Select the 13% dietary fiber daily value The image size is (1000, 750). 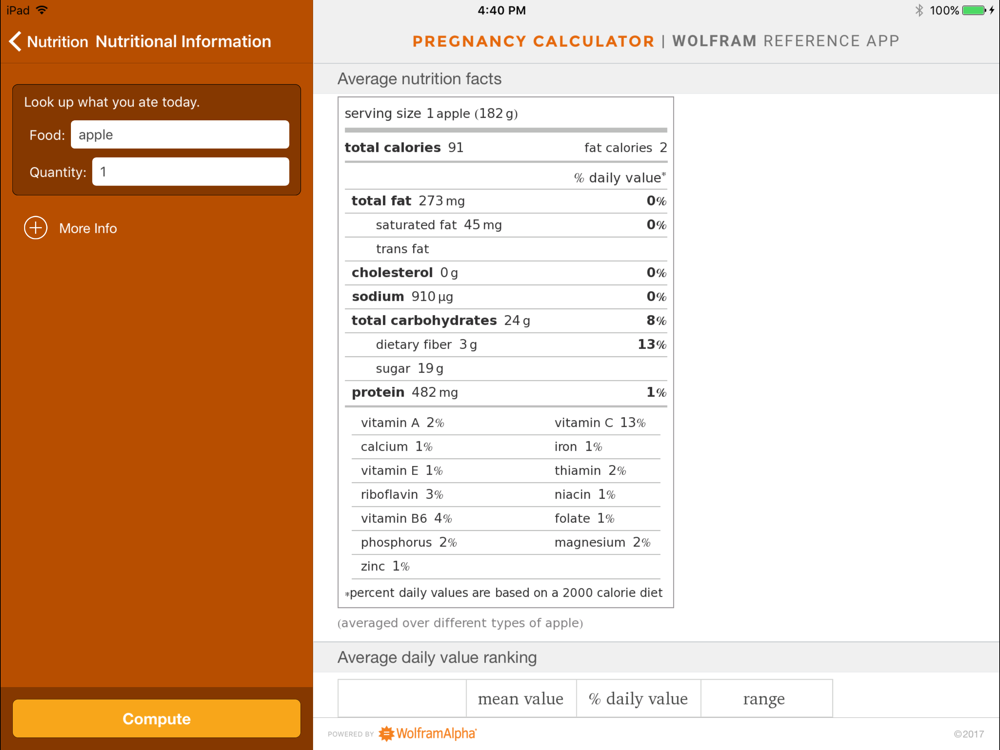(652, 344)
